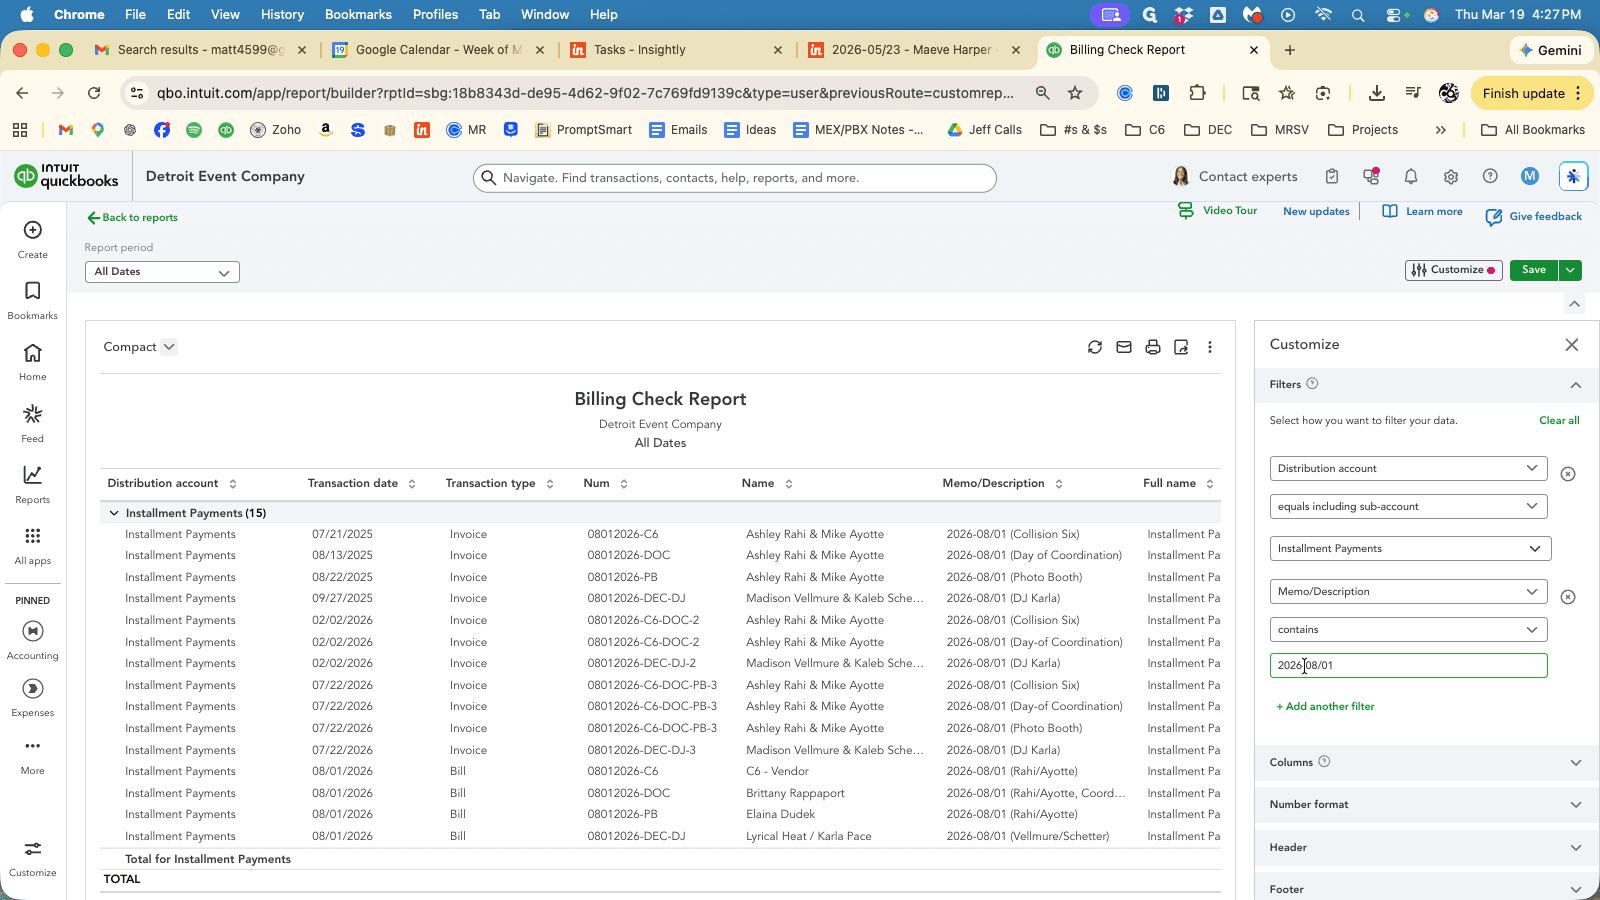Click the Customize button
1600x900 pixels.
1454,270
